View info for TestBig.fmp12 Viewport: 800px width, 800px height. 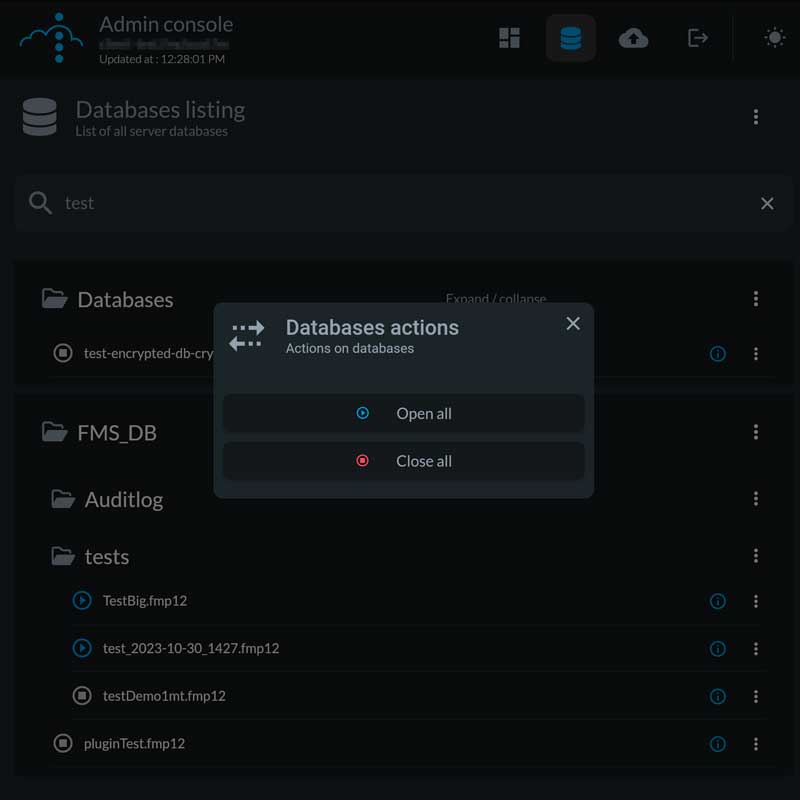click(718, 601)
